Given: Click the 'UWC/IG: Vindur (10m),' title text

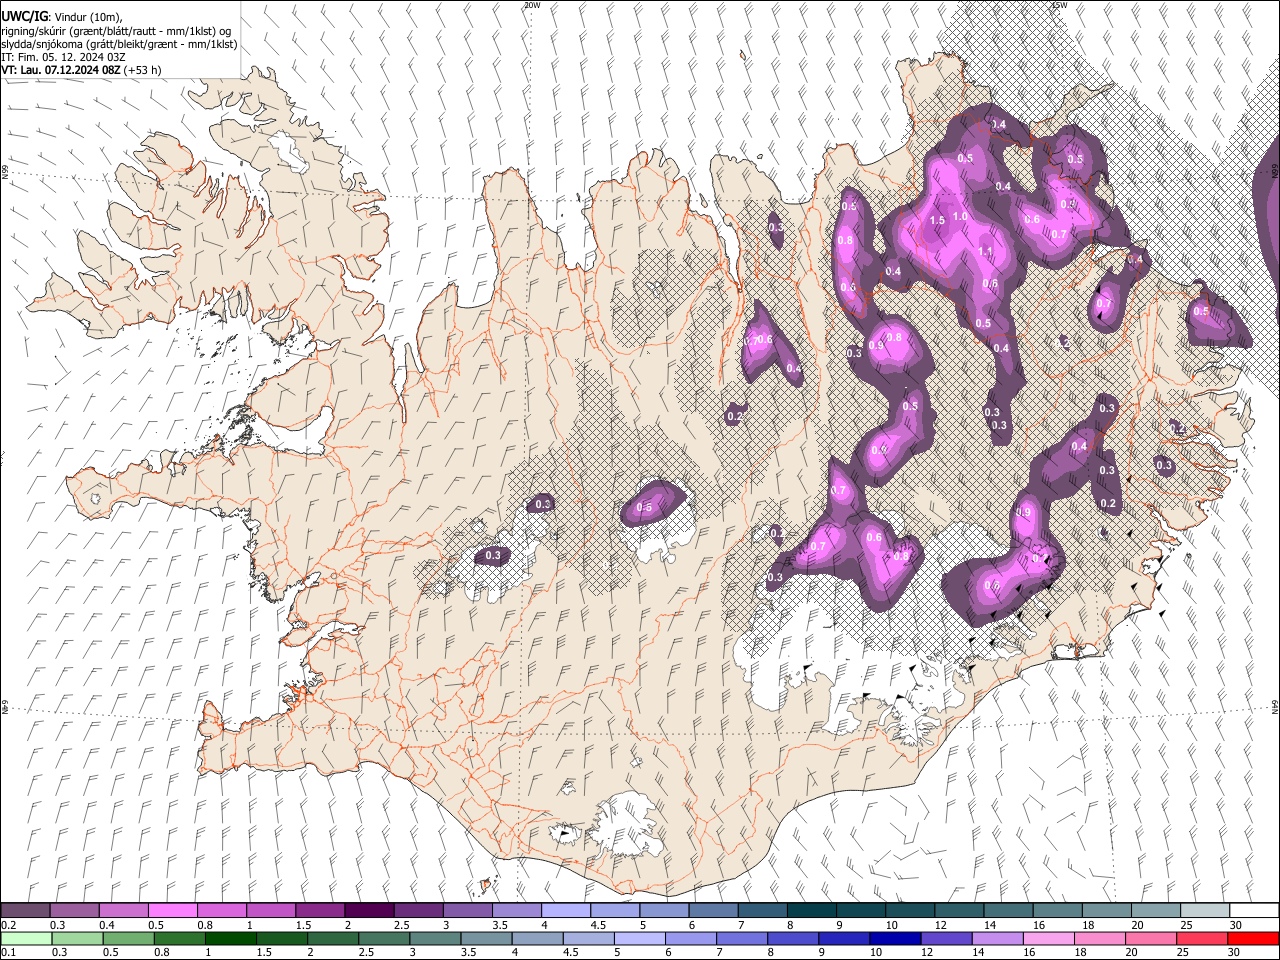Looking at the screenshot, I should coord(62,17).
